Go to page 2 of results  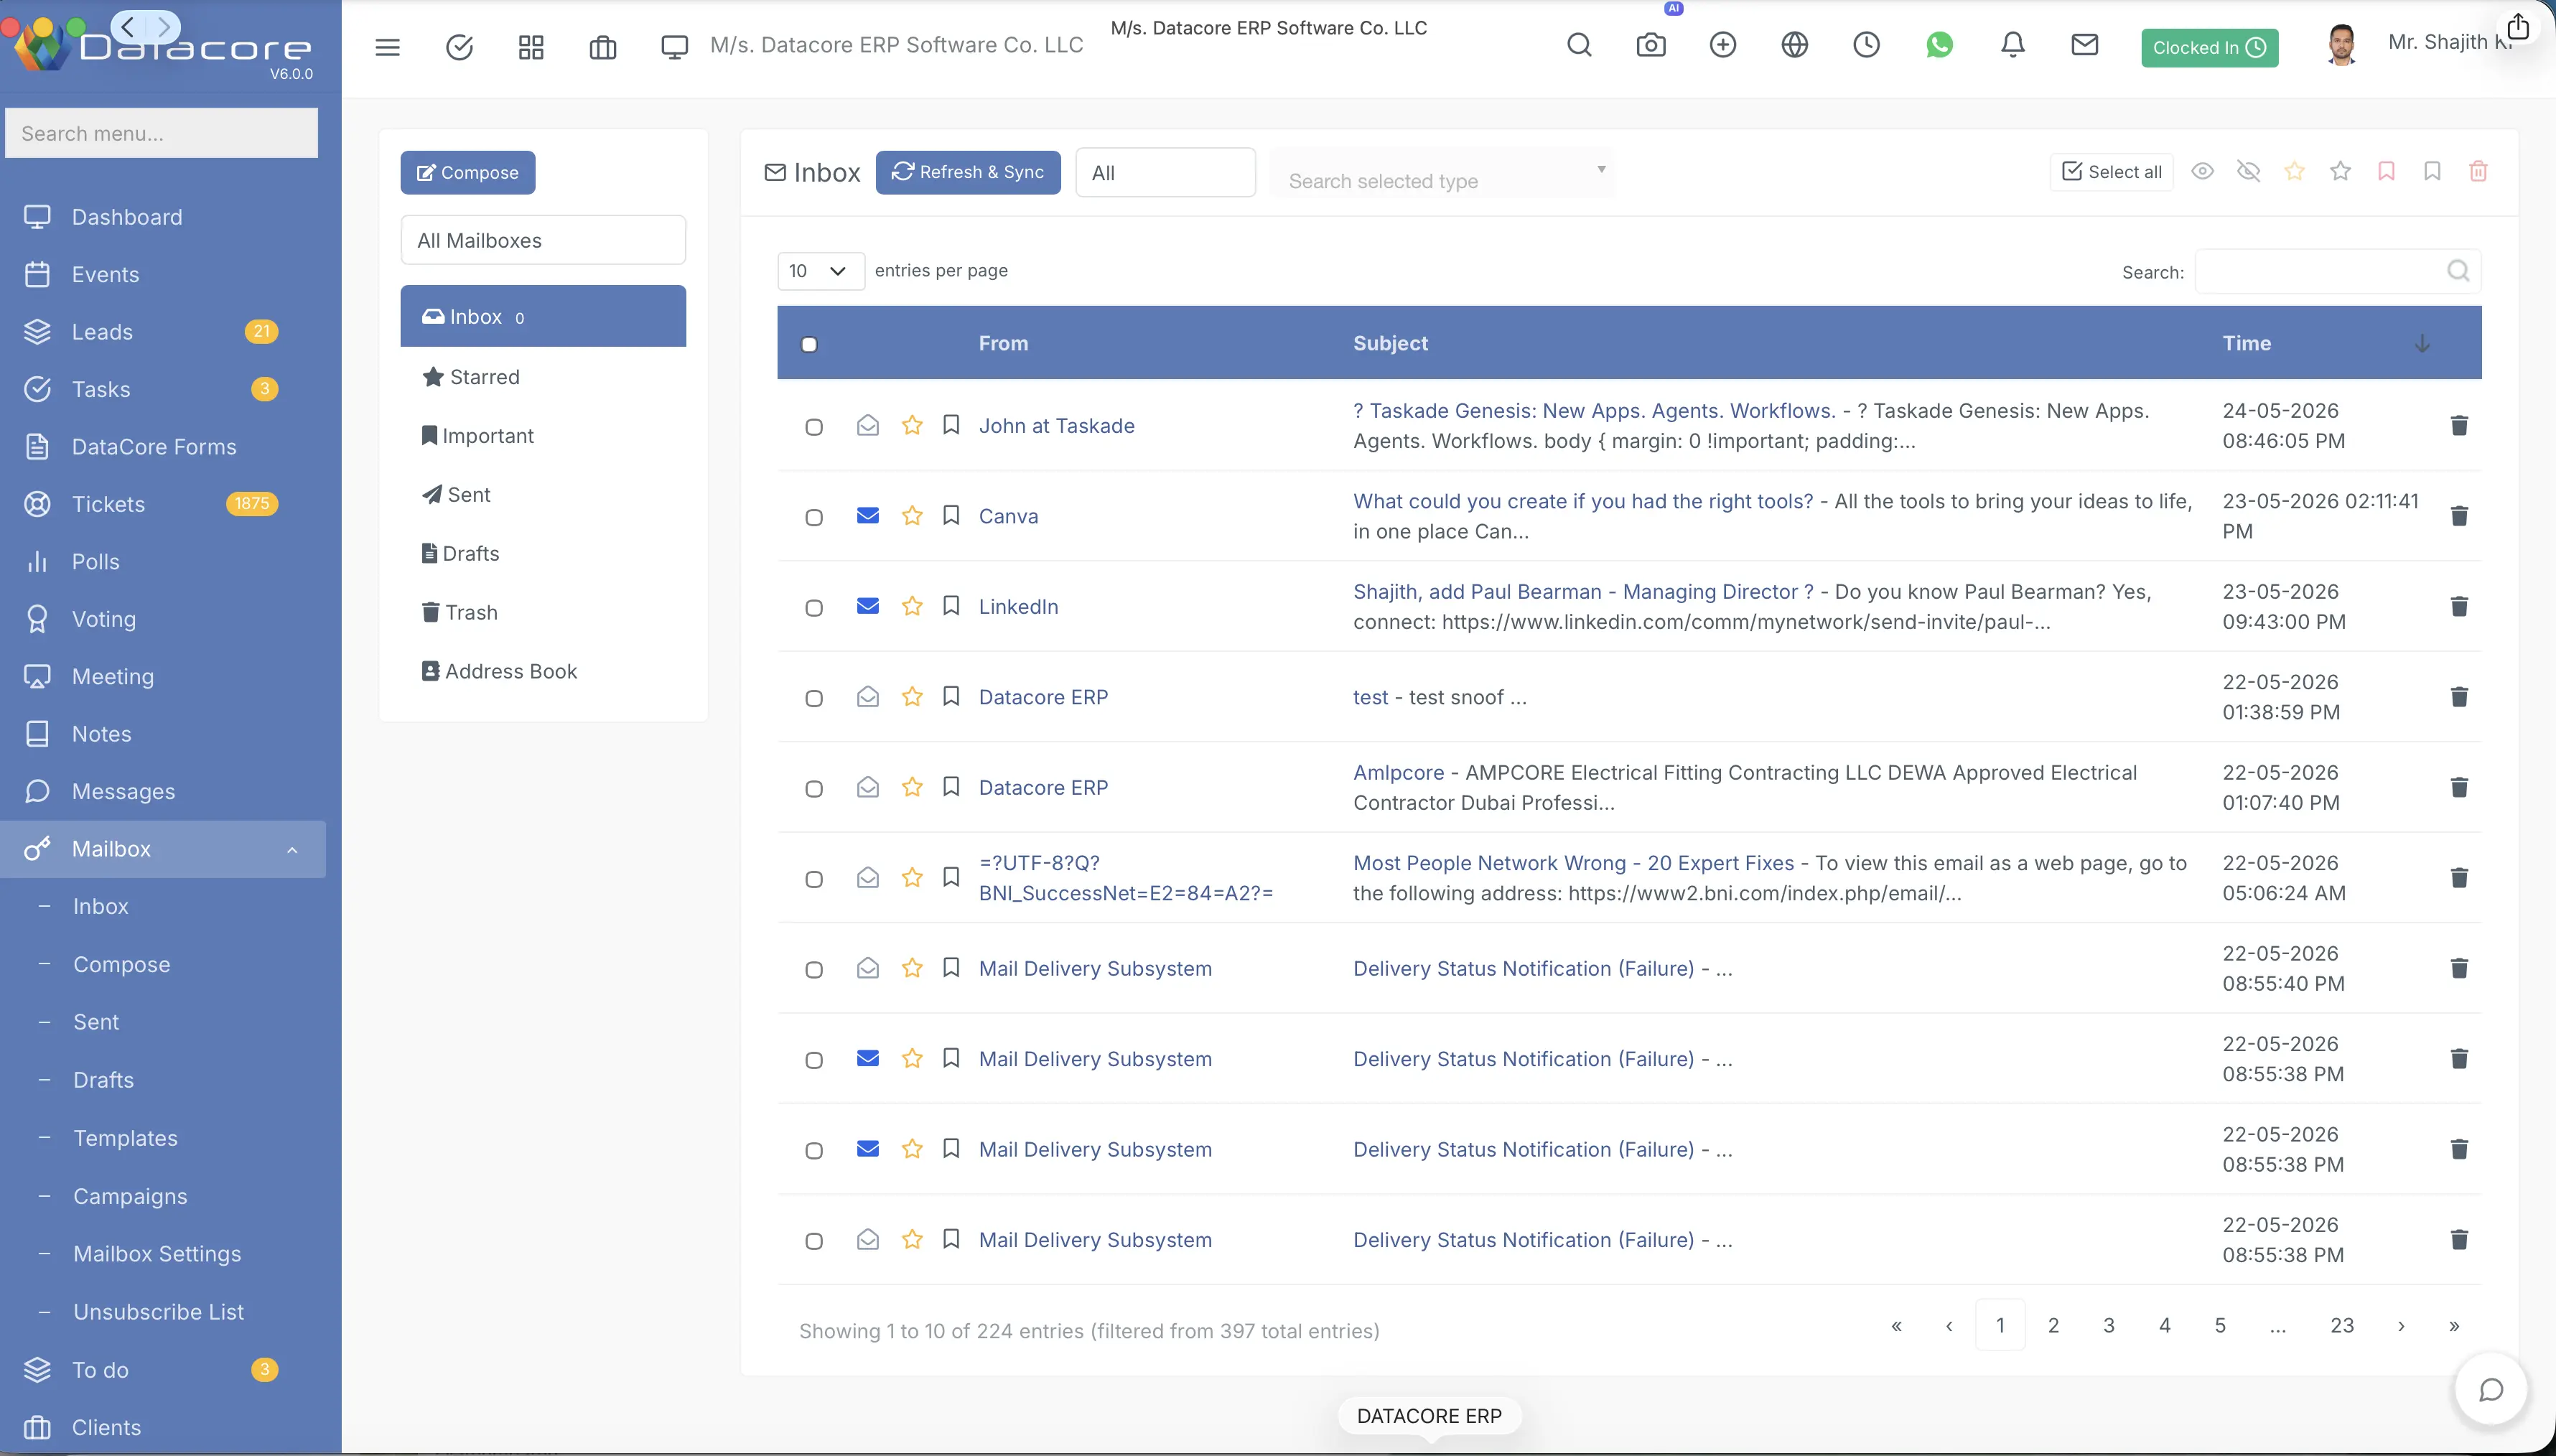(2053, 1325)
